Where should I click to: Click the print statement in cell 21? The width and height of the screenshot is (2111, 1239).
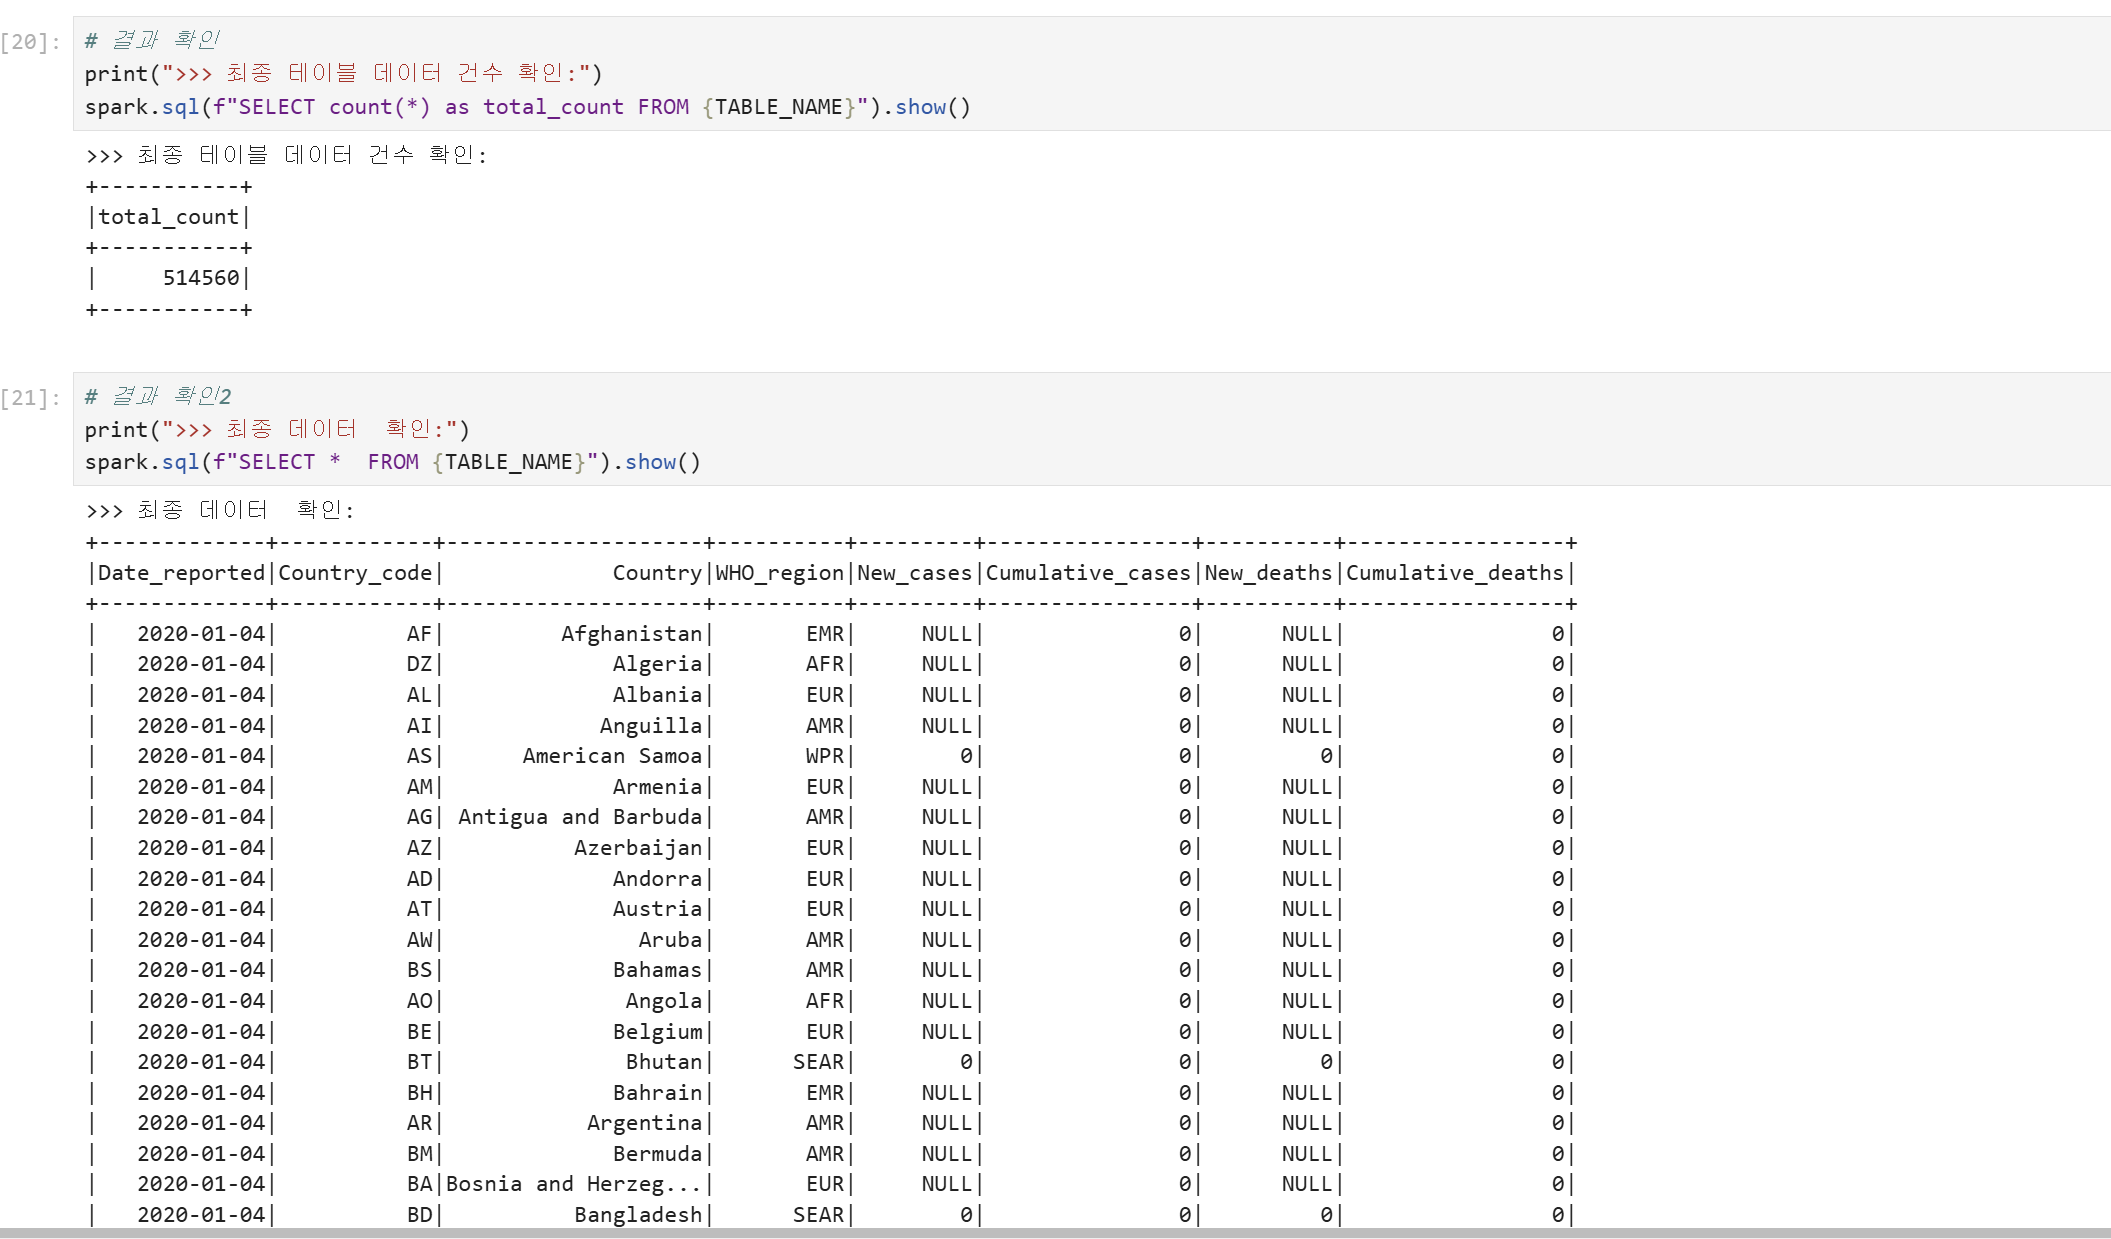276,430
